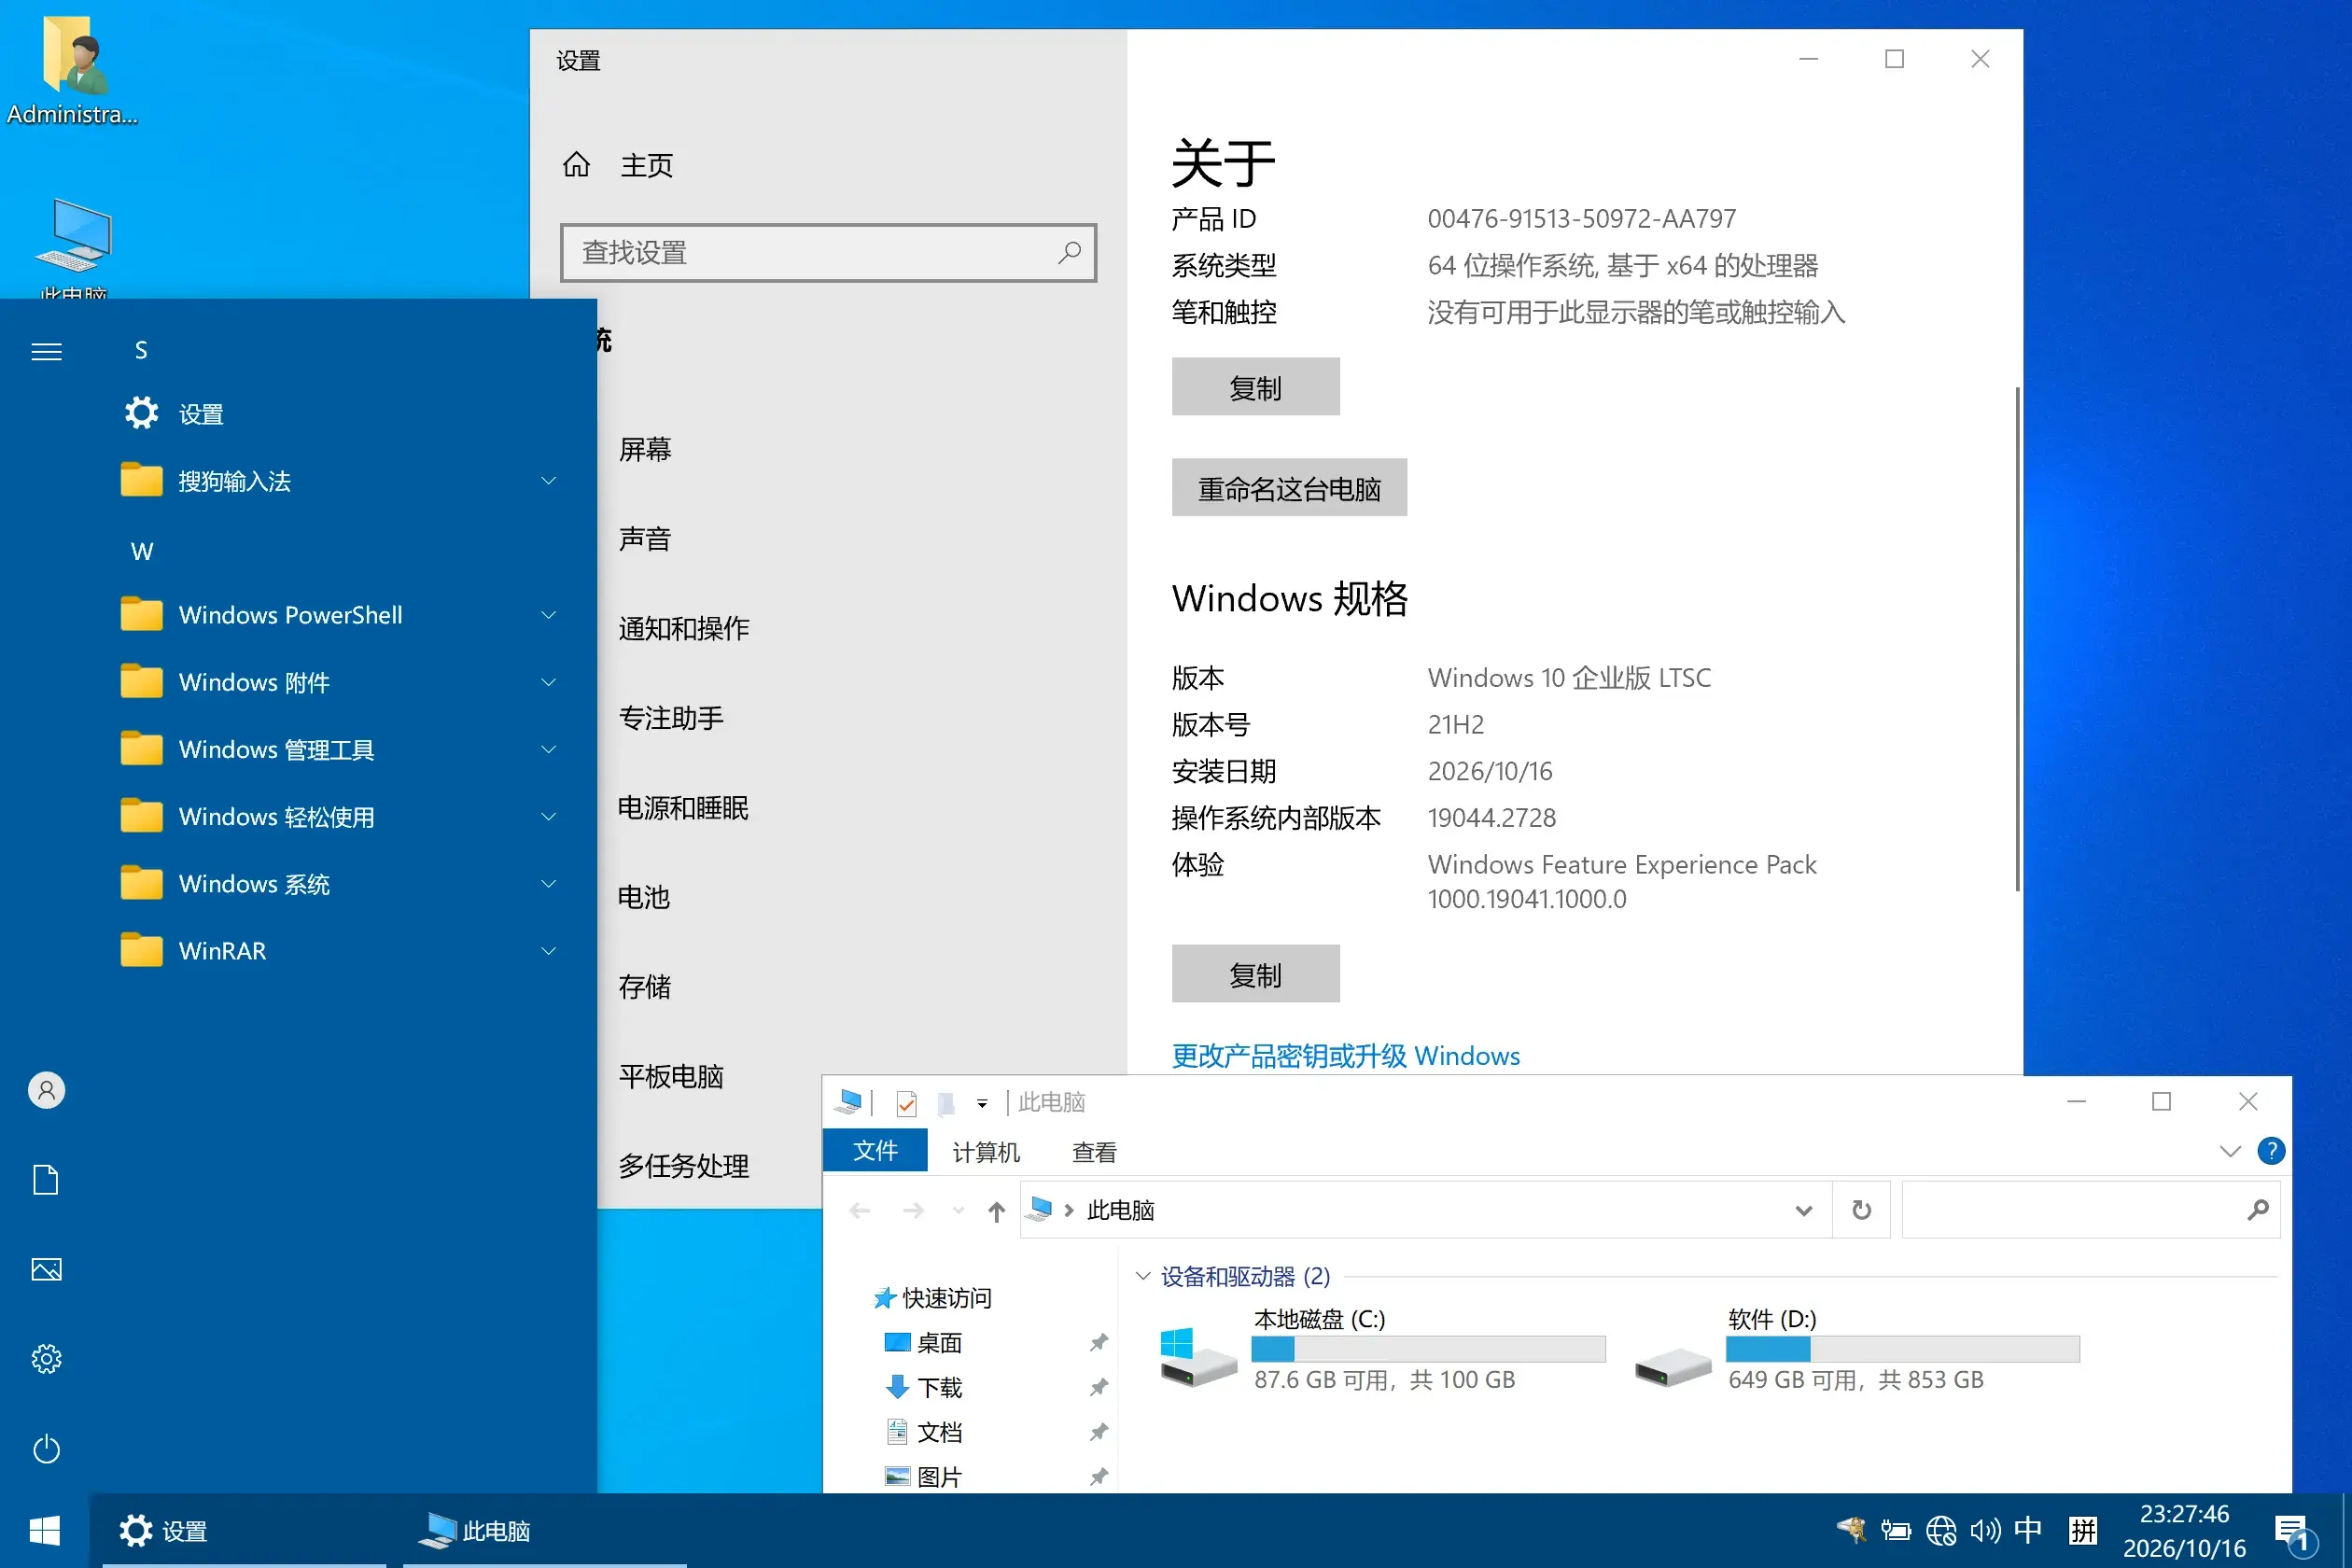Screen dimensions: 2352x1568
Task: Click the Explorer help question mark
Action: [x=2271, y=1151]
